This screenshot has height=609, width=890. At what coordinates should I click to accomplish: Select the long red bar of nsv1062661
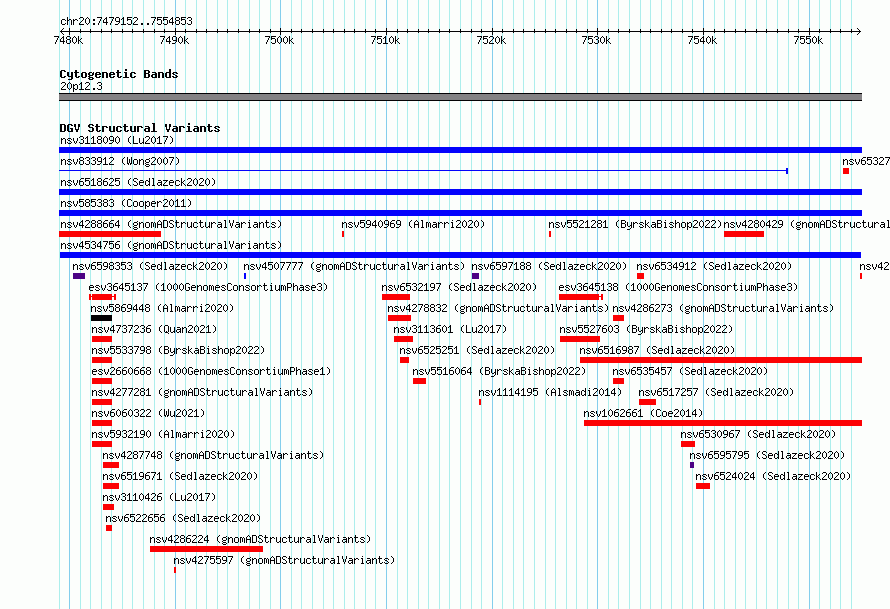click(723, 423)
